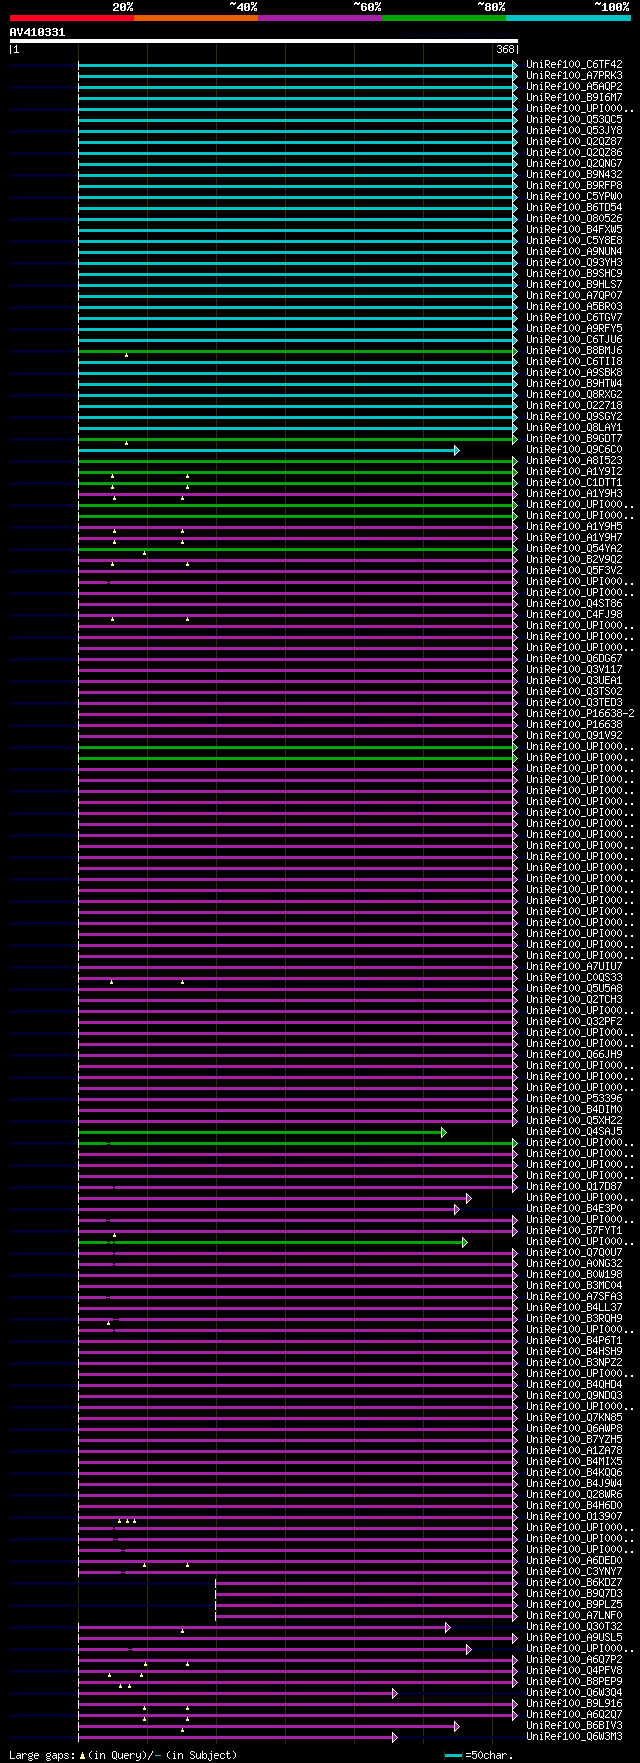Select the UniRef100_Q4ST86 label
The width and height of the screenshot is (640, 1763).
point(574,604)
